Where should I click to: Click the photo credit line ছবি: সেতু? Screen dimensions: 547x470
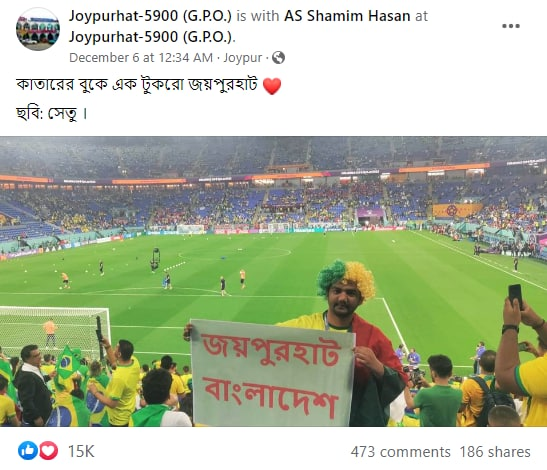(51, 113)
